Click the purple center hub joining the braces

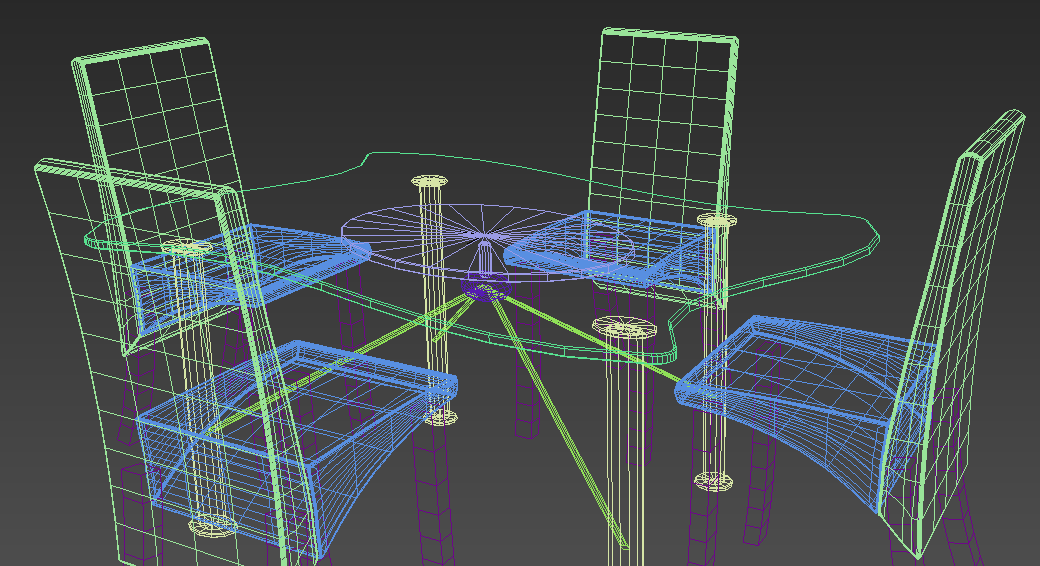(483, 291)
